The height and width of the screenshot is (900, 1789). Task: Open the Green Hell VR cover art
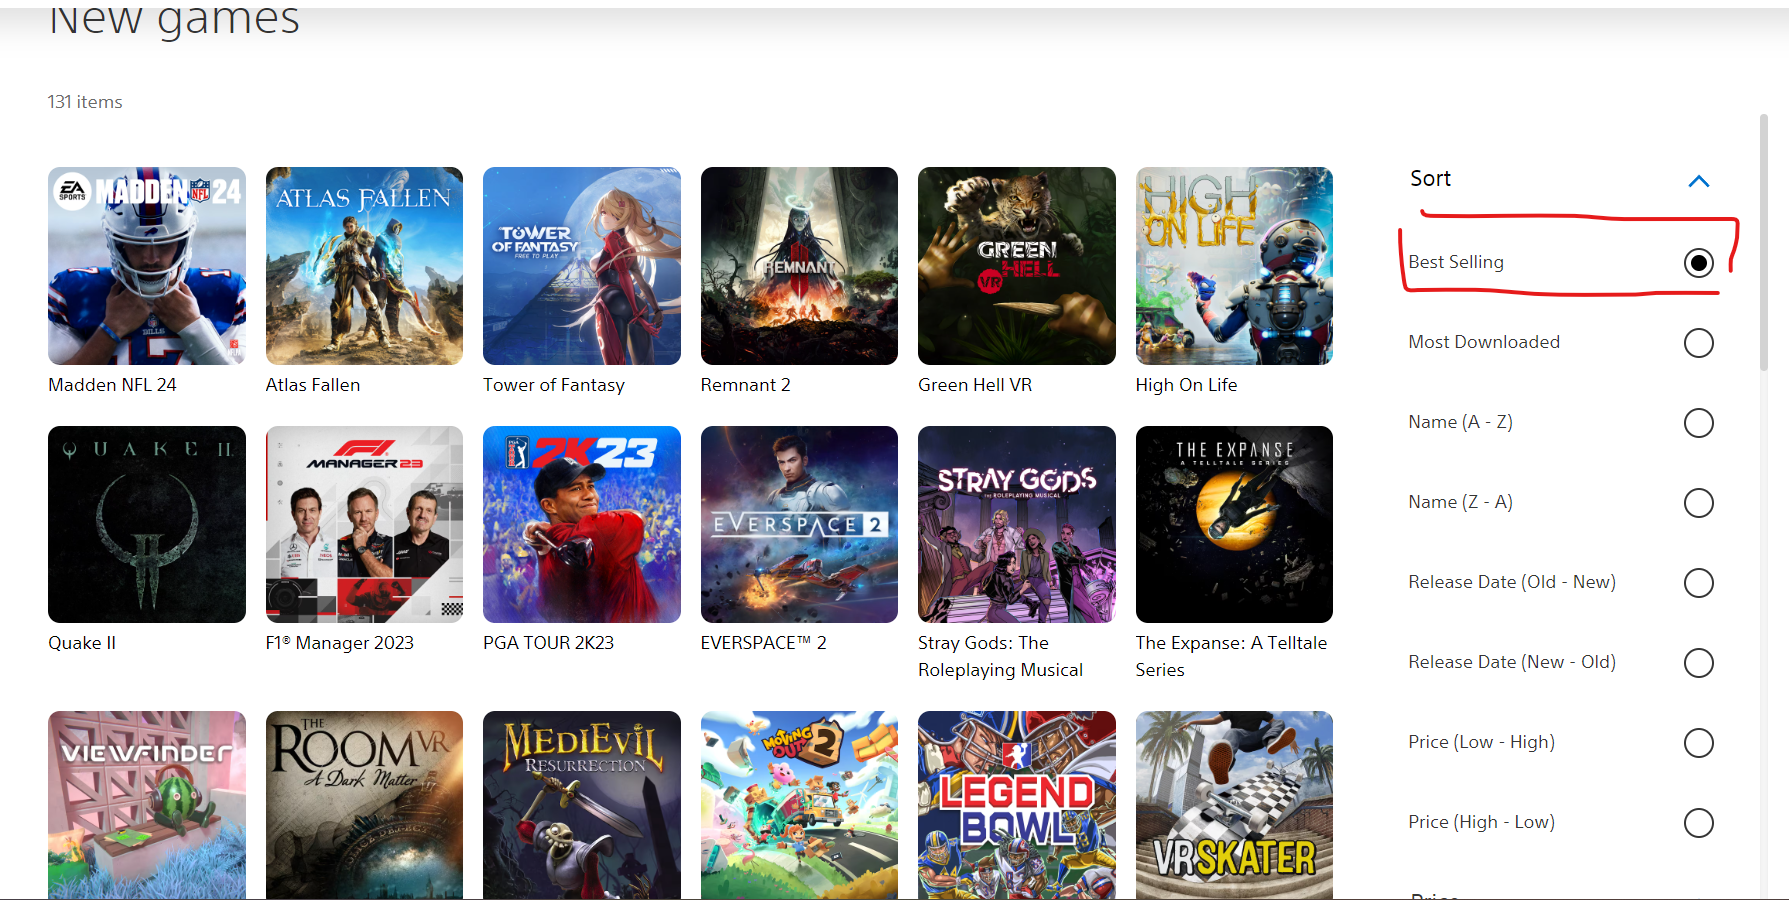(1017, 266)
